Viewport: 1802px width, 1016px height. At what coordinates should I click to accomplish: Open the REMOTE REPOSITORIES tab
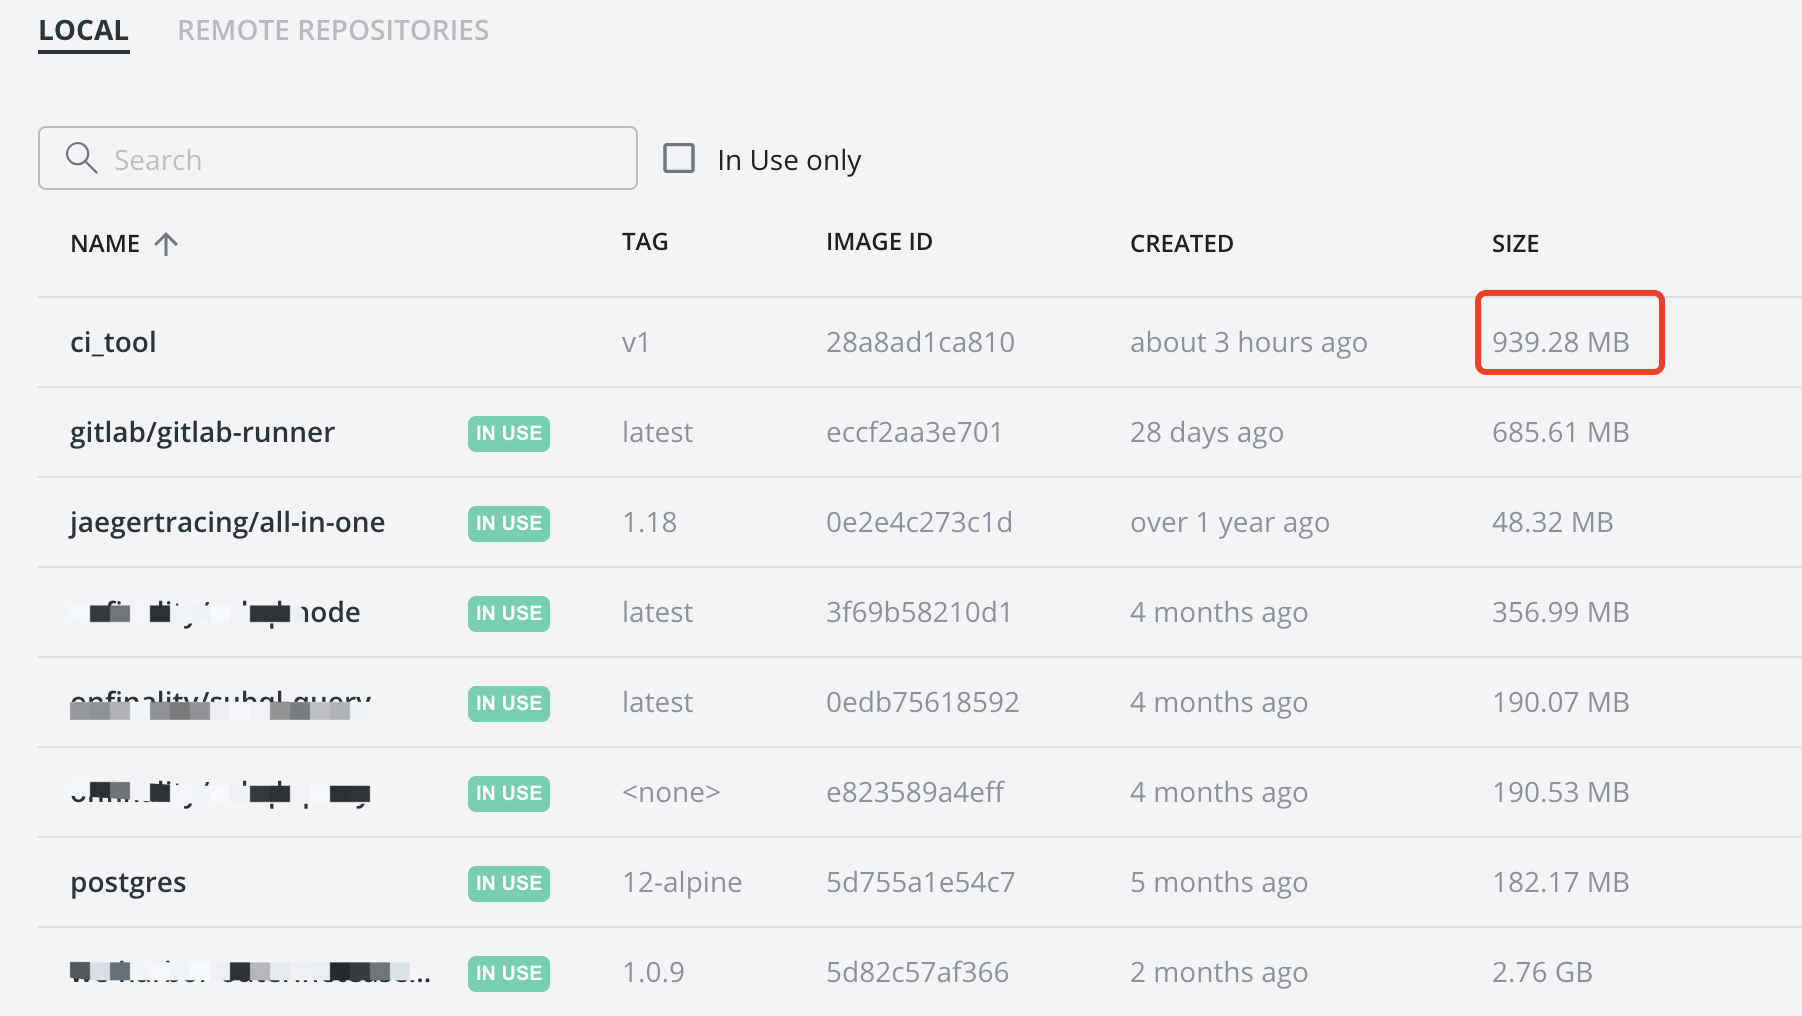(x=333, y=31)
